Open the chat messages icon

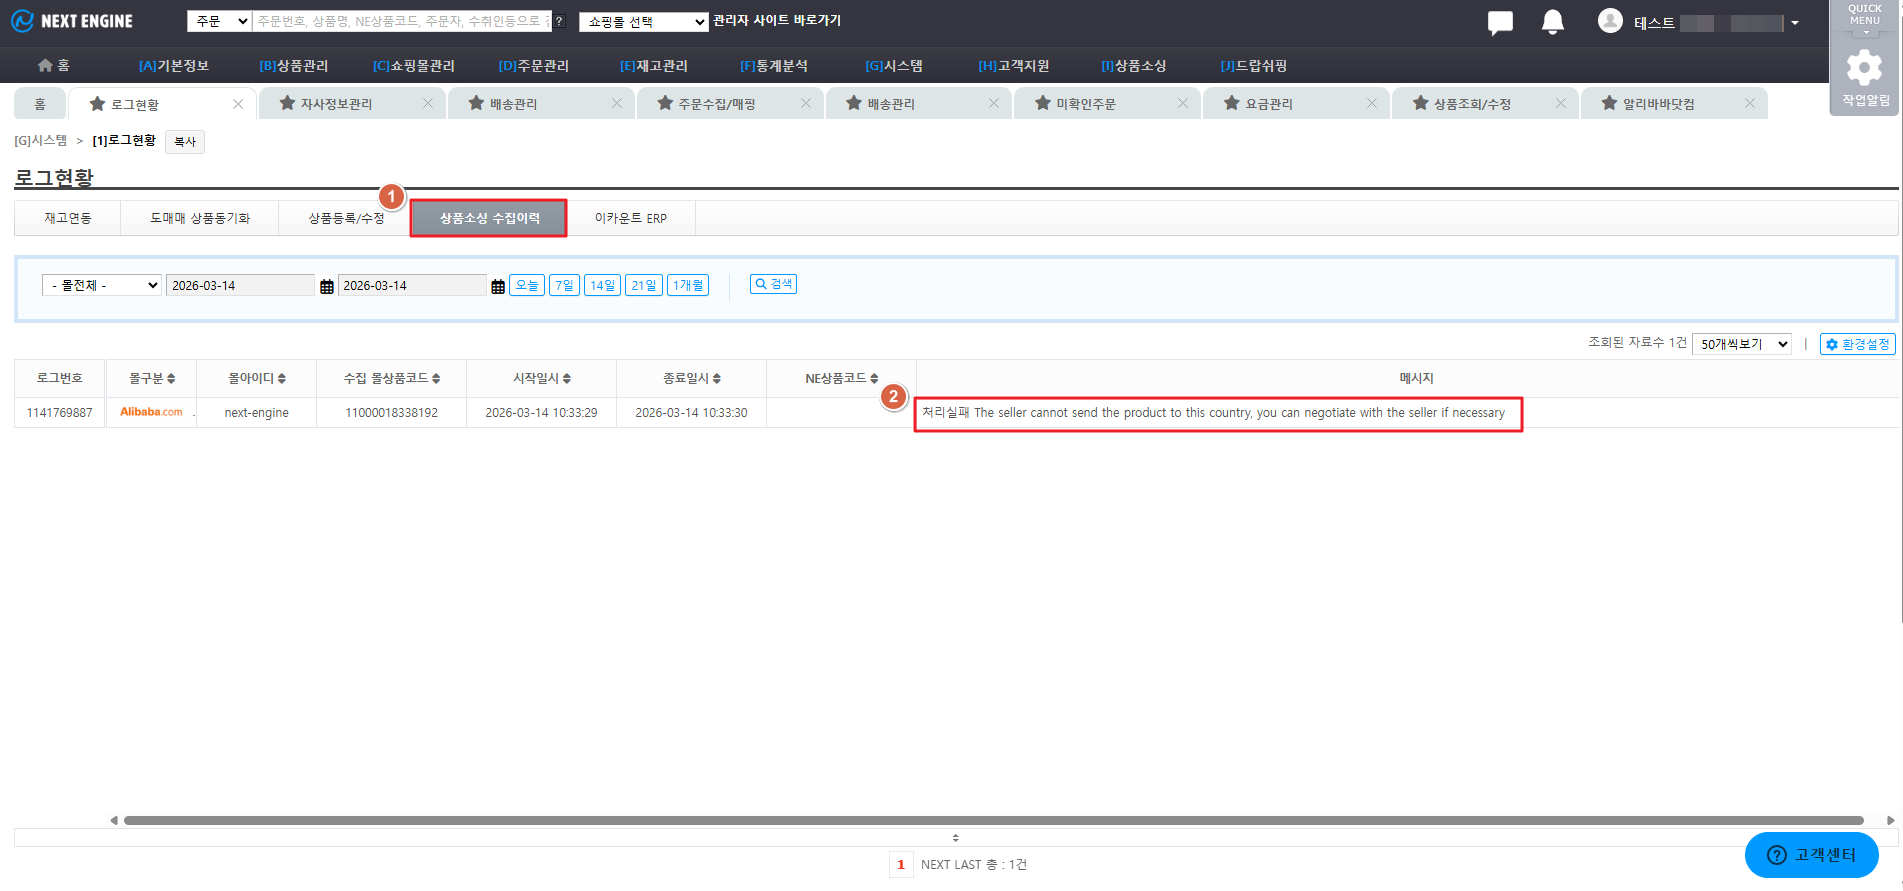[1500, 22]
